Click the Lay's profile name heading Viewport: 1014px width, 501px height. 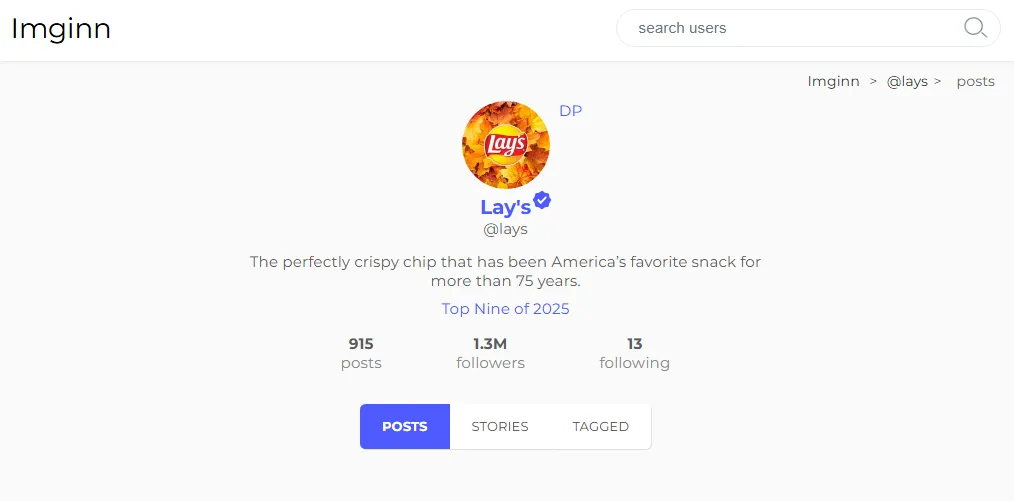pos(505,207)
